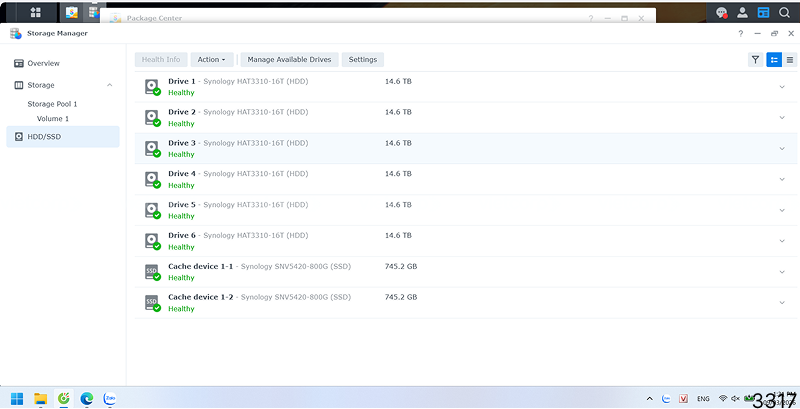Click the ENG language indicator
This screenshot has height=409, width=800.
coord(703,399)
